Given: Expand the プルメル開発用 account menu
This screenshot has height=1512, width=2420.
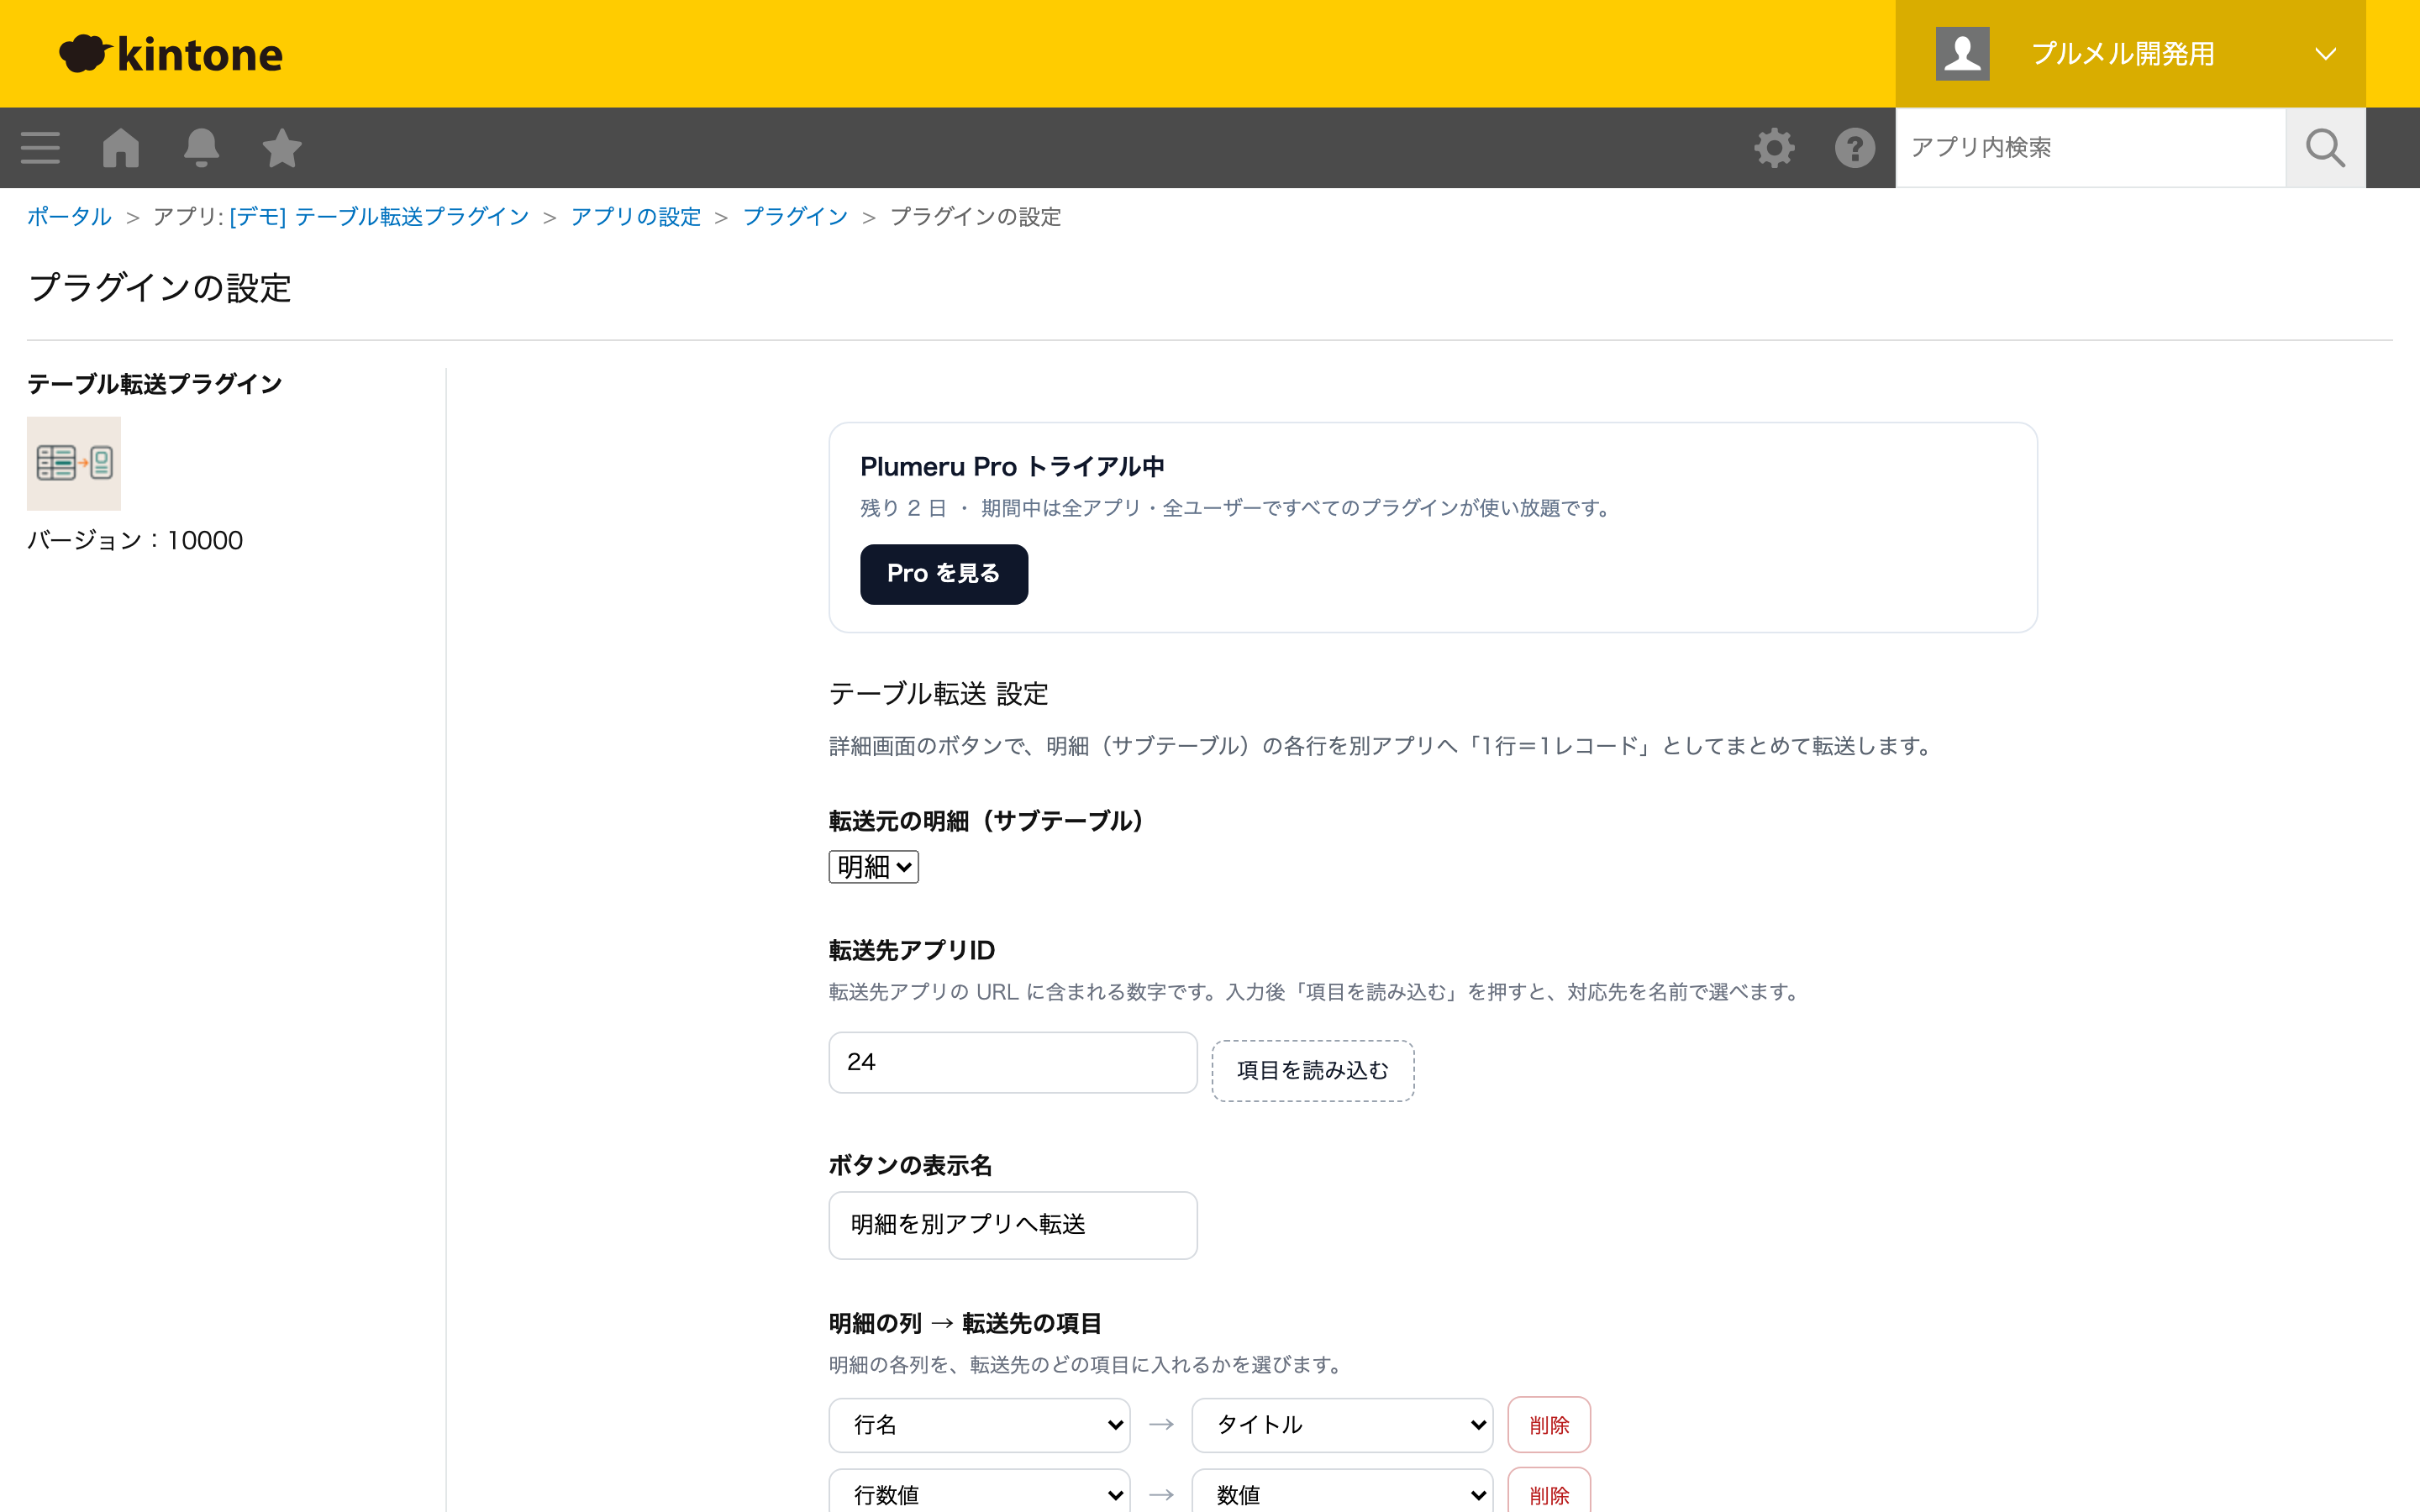Looking at the screenshot, I should [x=2130, y=54].
